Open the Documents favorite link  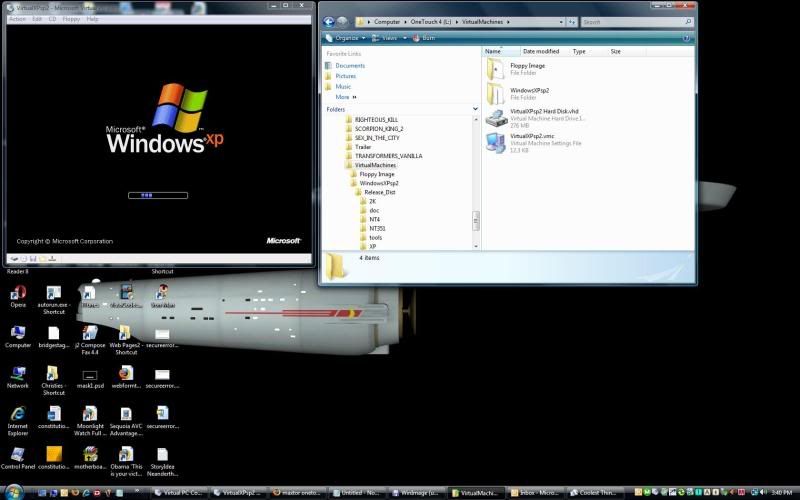pyautogui.click(x=350, y=66)
